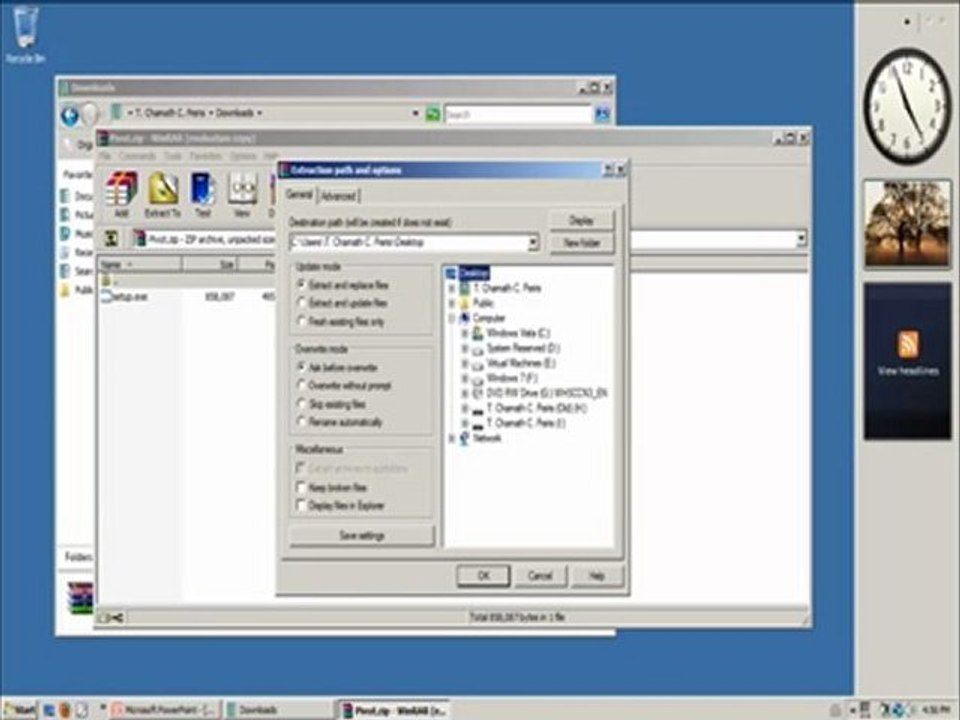Click the Search box in Downloads window
Viewport: 960px width, 720px height.
[x=518, y=114]
